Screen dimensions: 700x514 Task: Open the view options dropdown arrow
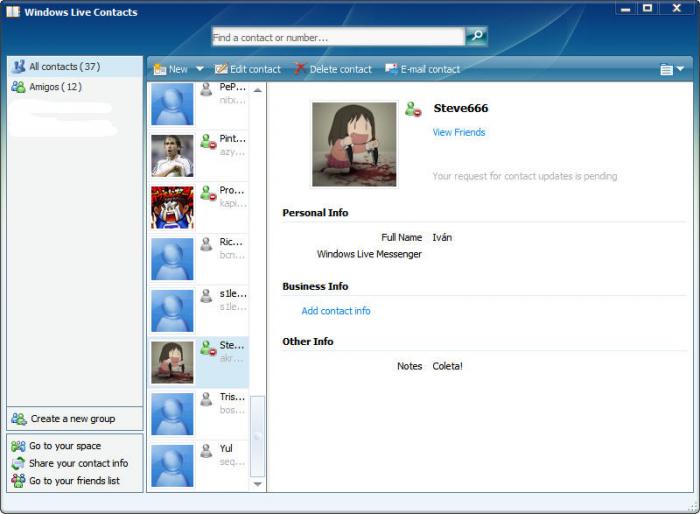(x=680, y=69)
